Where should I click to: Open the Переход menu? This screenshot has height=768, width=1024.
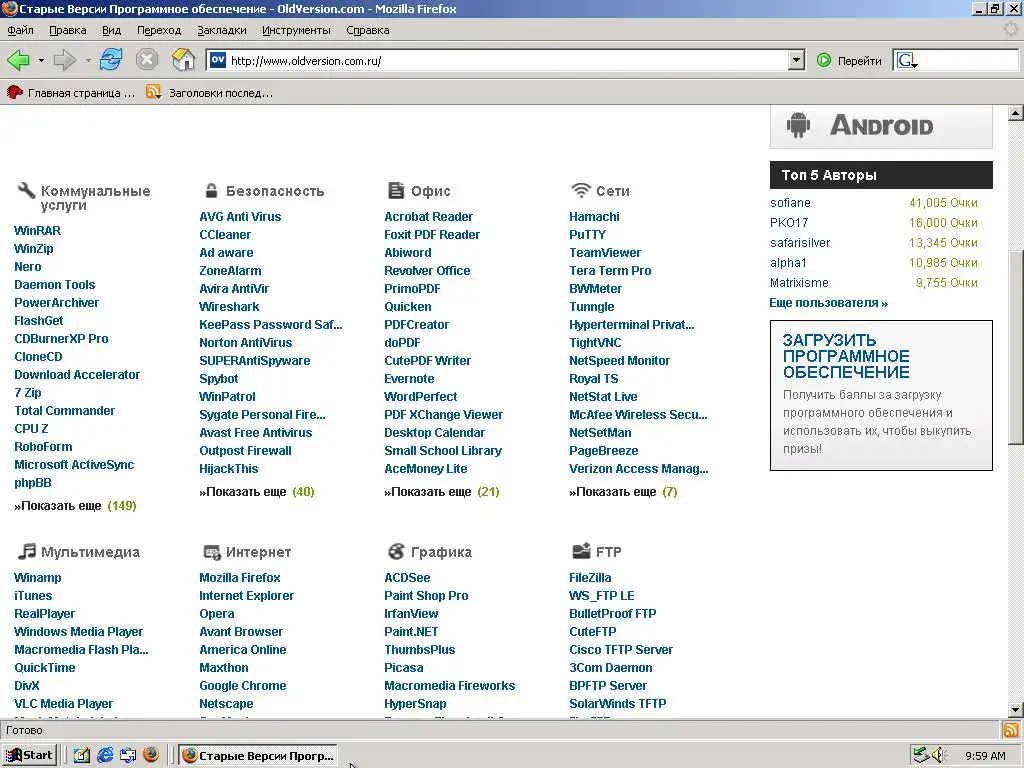pos(159,30)
